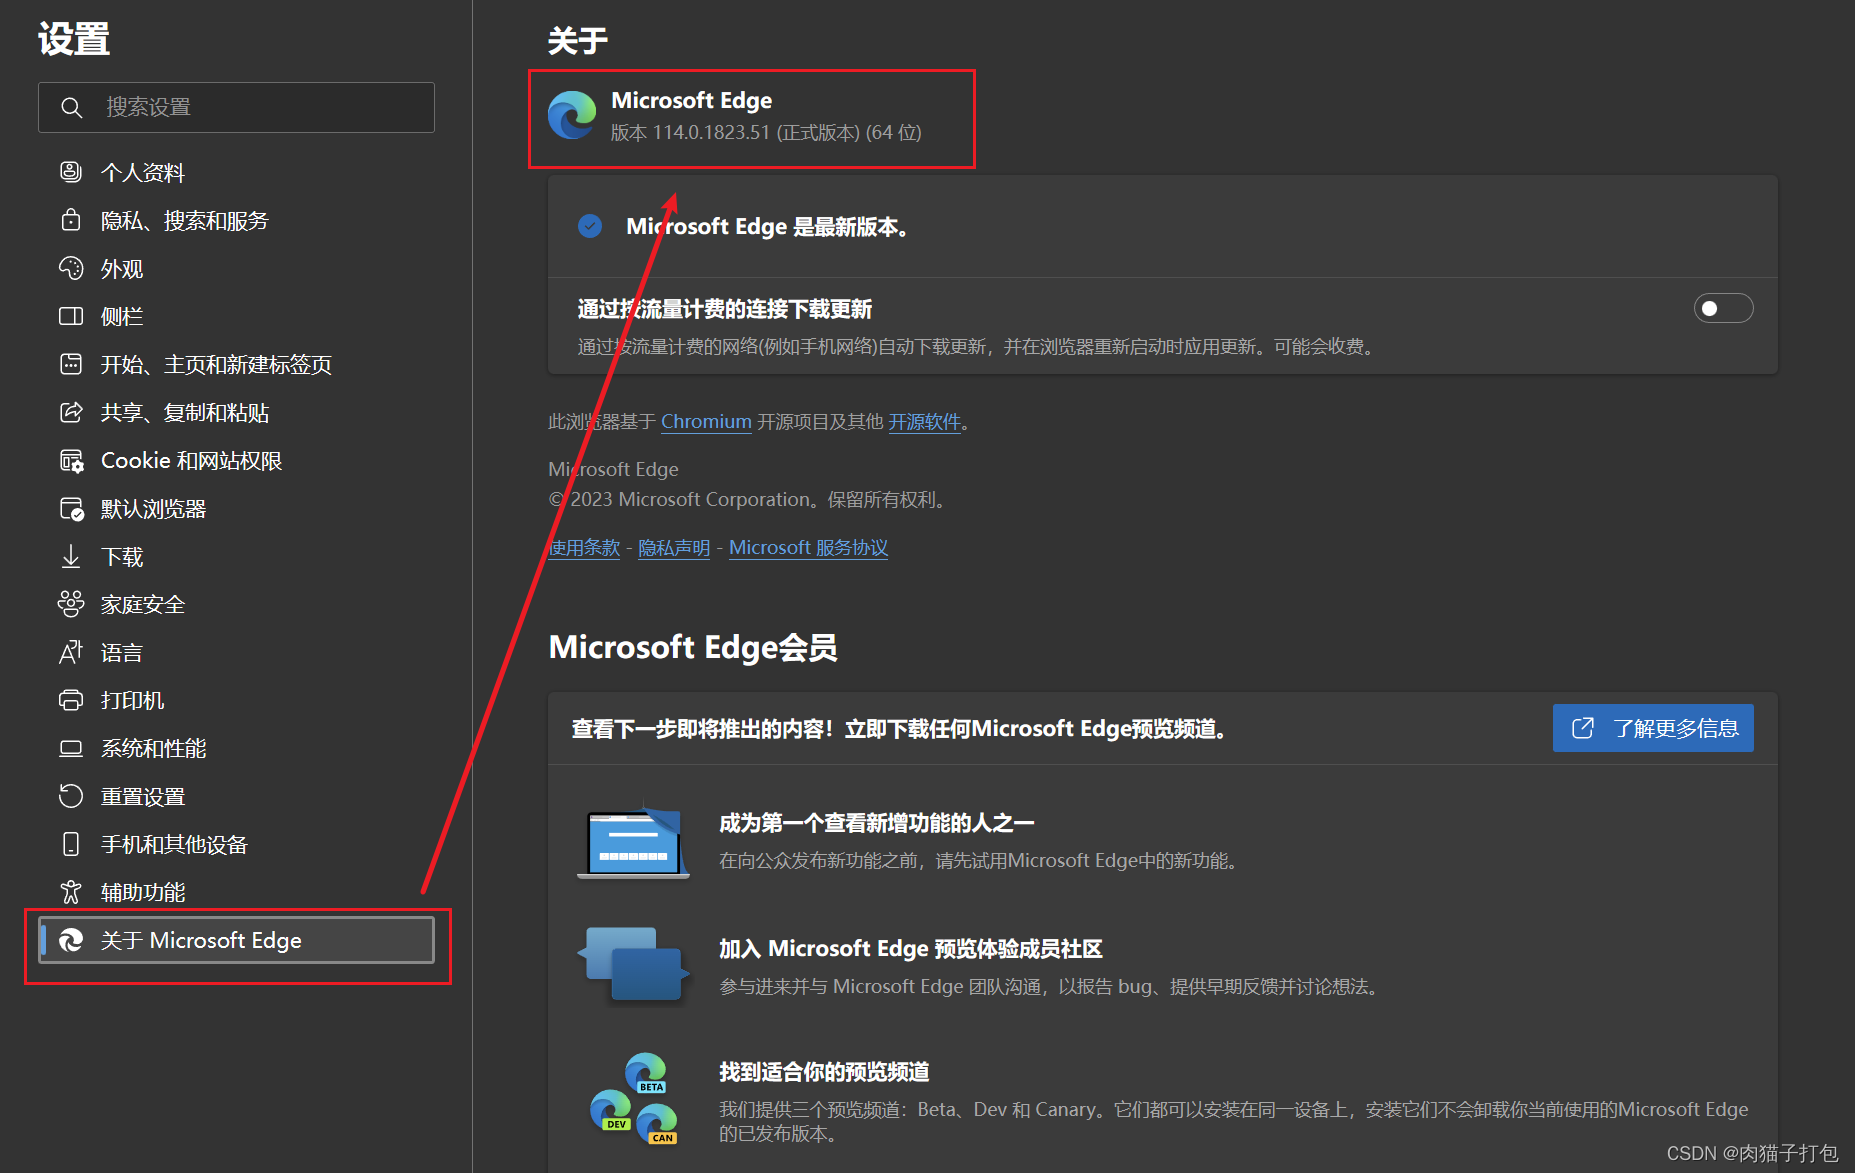1855x1173 pixels.
Task: Click heading 成为第一个查看新增功能的人之一
Action: click(876, 822)
